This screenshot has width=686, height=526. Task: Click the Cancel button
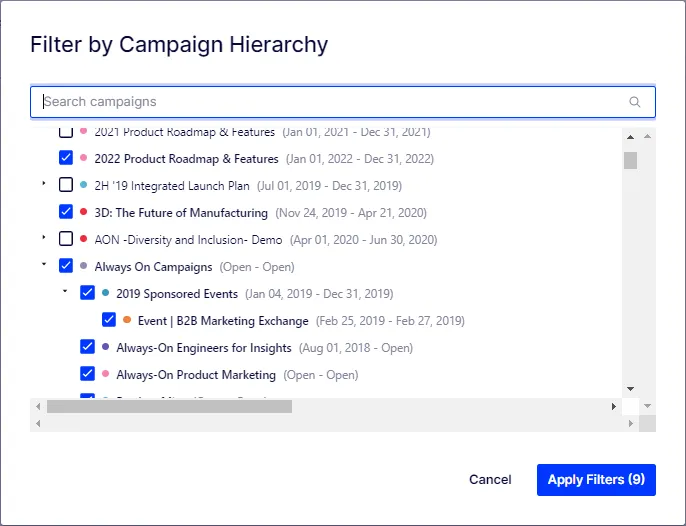tap(490, 480)
